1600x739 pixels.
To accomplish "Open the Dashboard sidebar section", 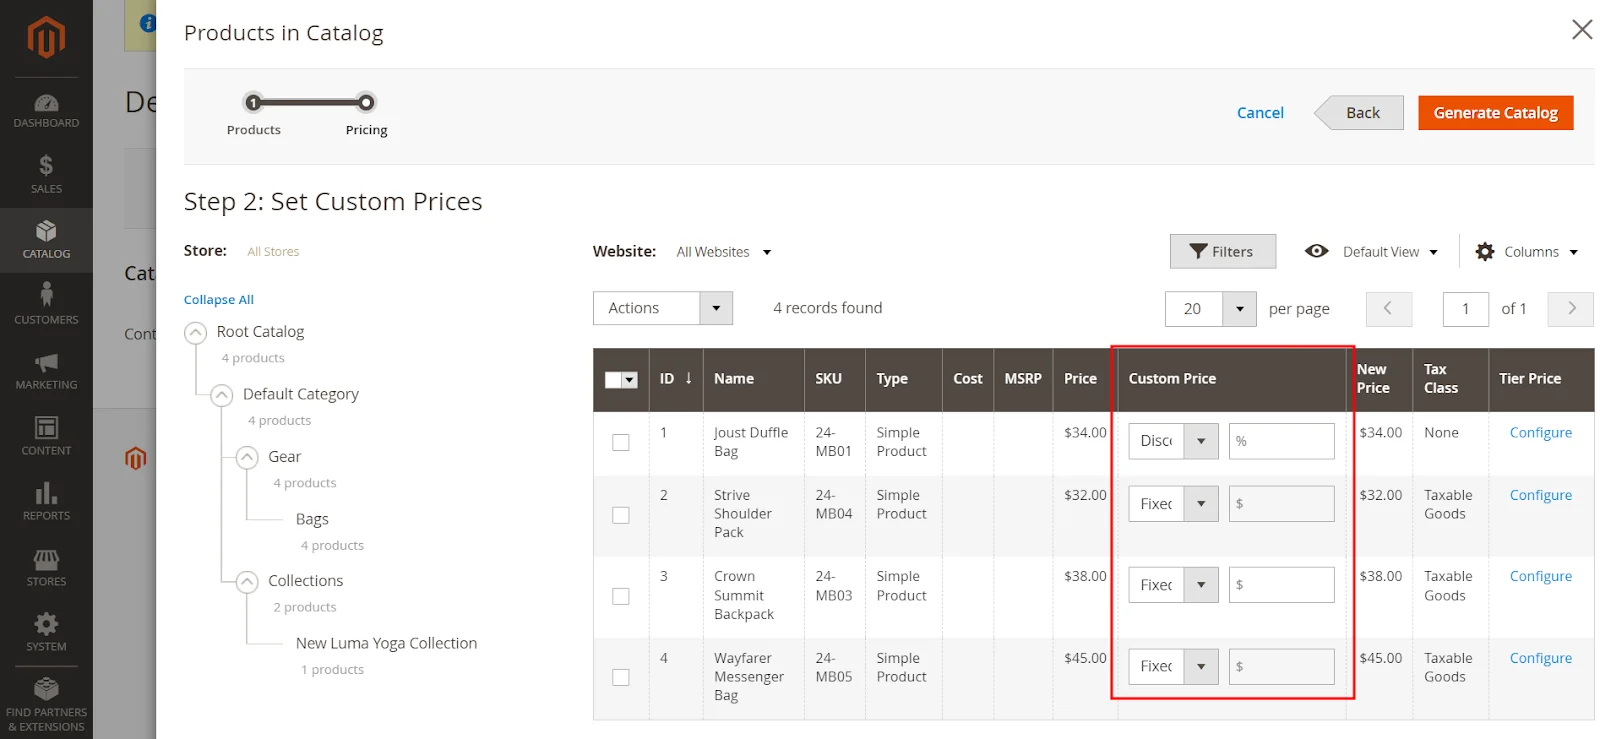I will coord(46,111).
